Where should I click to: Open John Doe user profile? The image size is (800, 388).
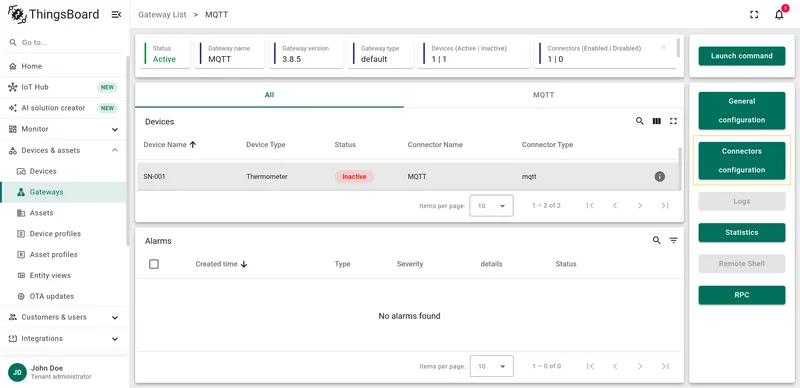point(63,372)
